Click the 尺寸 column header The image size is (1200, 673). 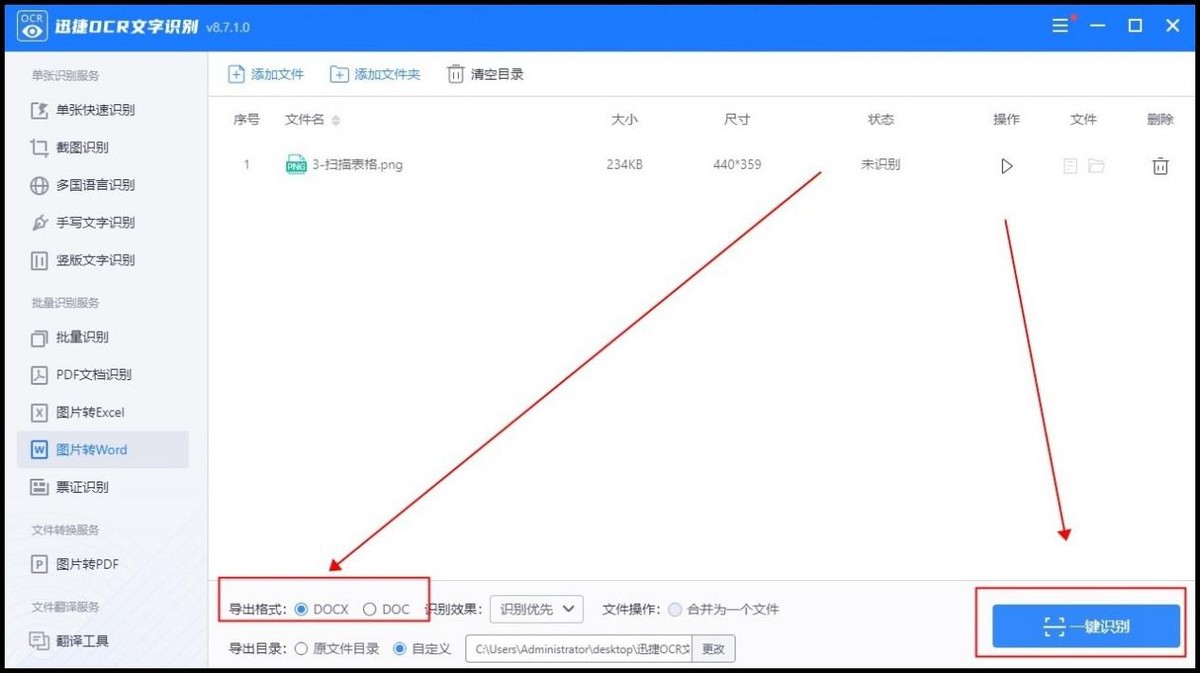pyautogui.click(x=737, y=119)
